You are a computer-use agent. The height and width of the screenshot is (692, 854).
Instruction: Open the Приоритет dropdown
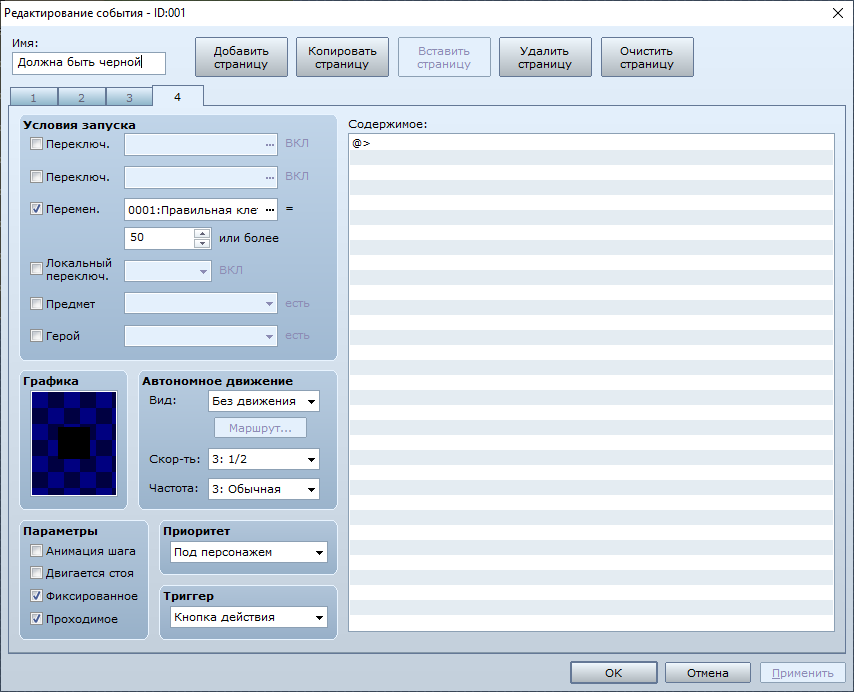tap(249, 552)
